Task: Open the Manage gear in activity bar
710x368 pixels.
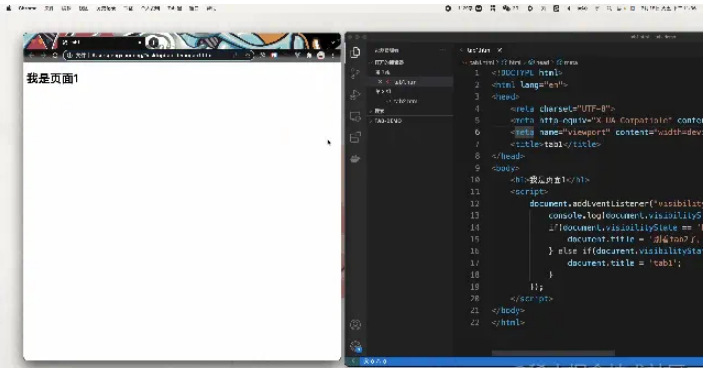Action: coord(355,347)
